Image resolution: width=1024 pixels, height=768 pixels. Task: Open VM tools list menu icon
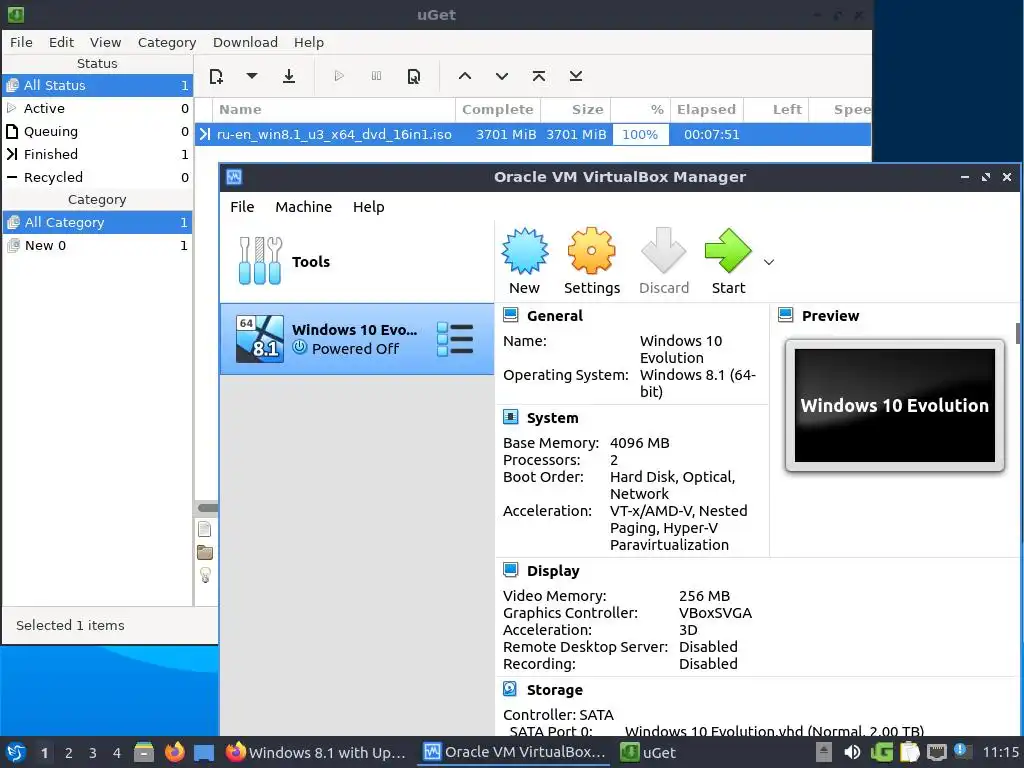point(455,339)
